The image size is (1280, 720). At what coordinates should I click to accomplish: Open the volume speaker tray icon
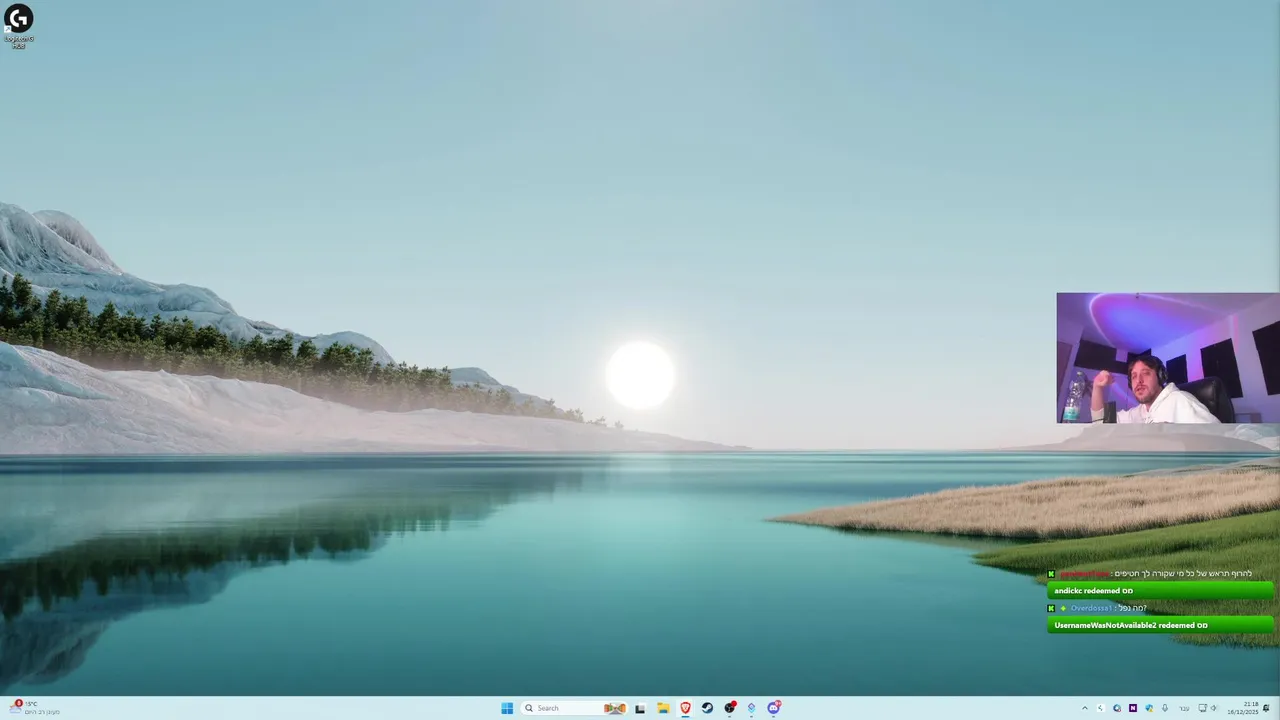(x=1214, y=708)
